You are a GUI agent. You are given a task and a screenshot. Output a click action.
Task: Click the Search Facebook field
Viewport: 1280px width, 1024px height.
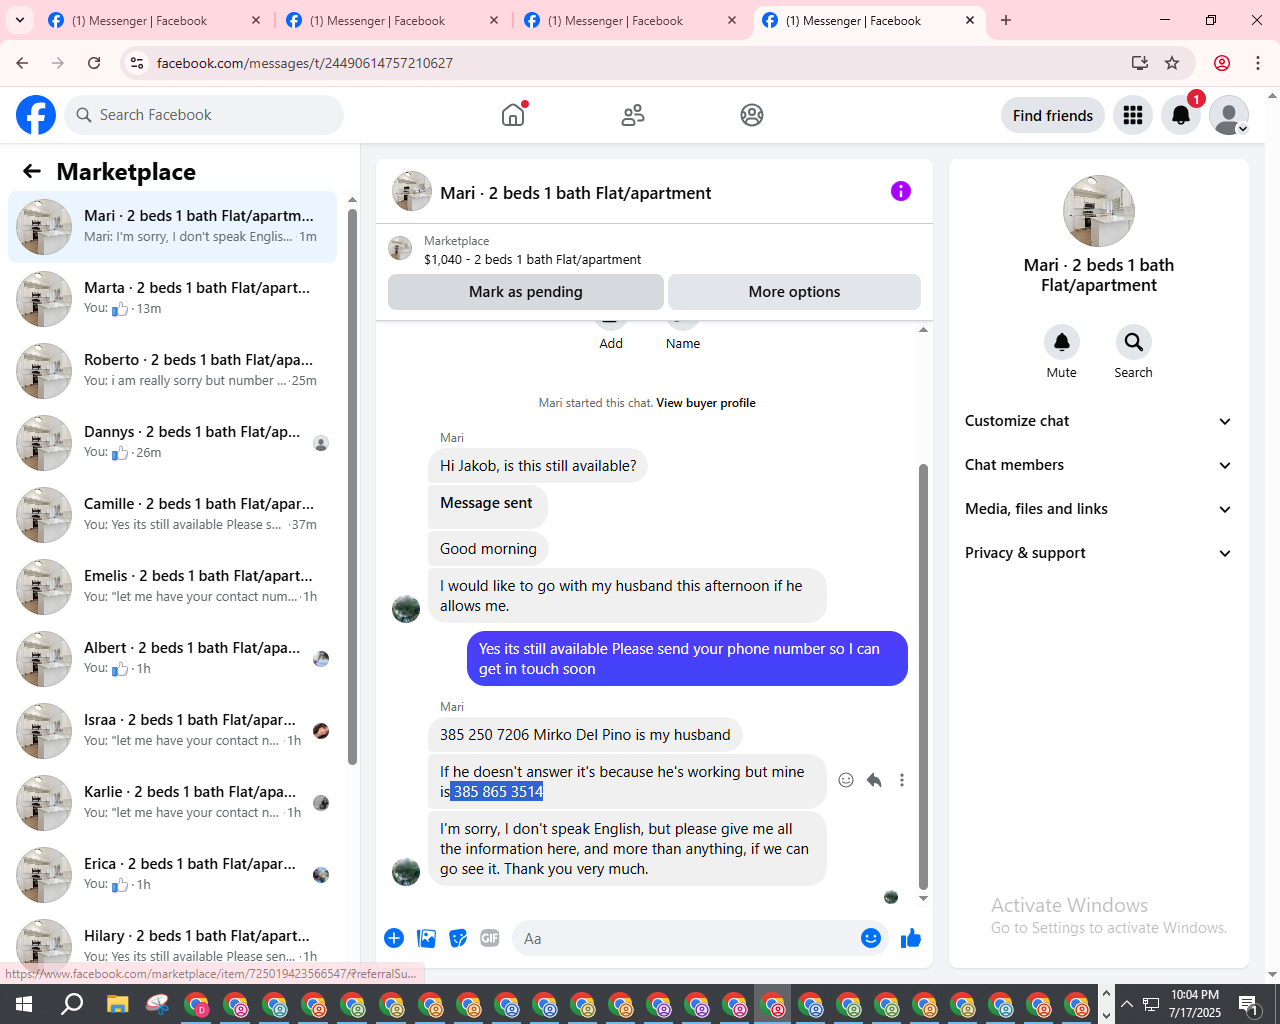tap(204, 115)
